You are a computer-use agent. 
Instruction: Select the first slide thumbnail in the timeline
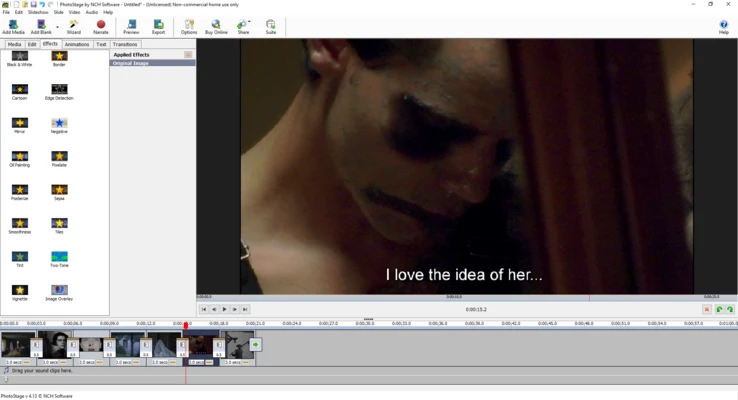(x=17, y=345)
